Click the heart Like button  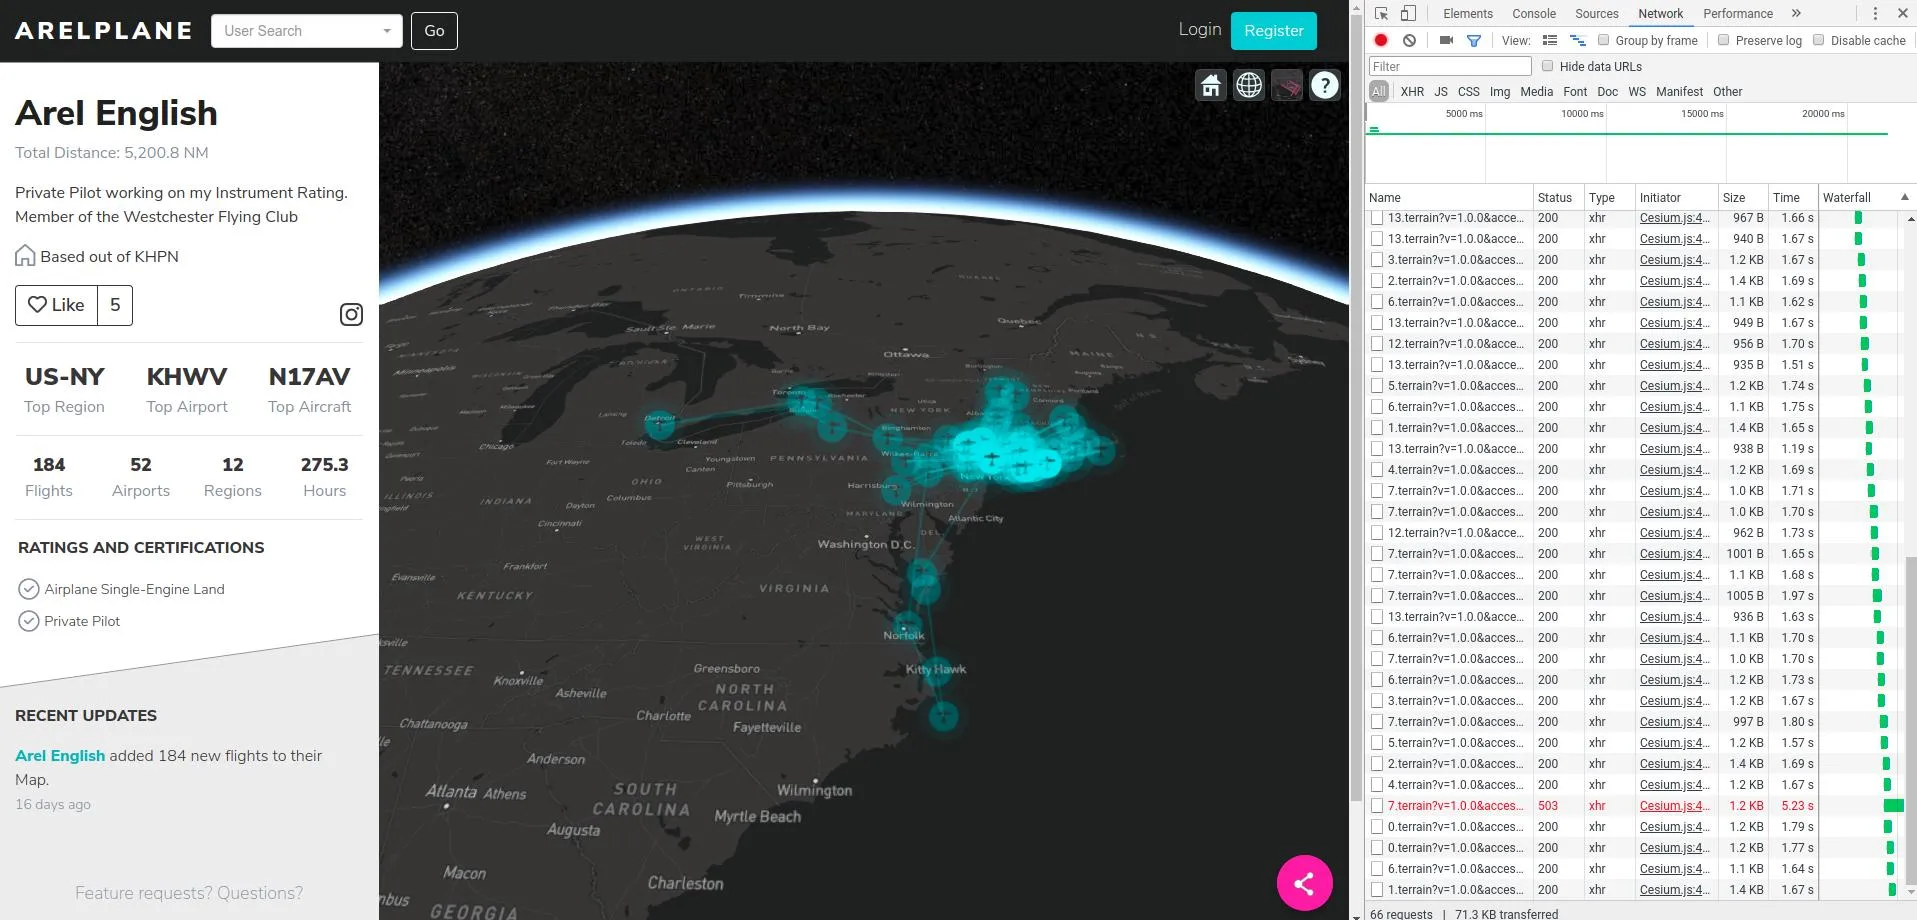pyautogui.click(x=56, y=305)
